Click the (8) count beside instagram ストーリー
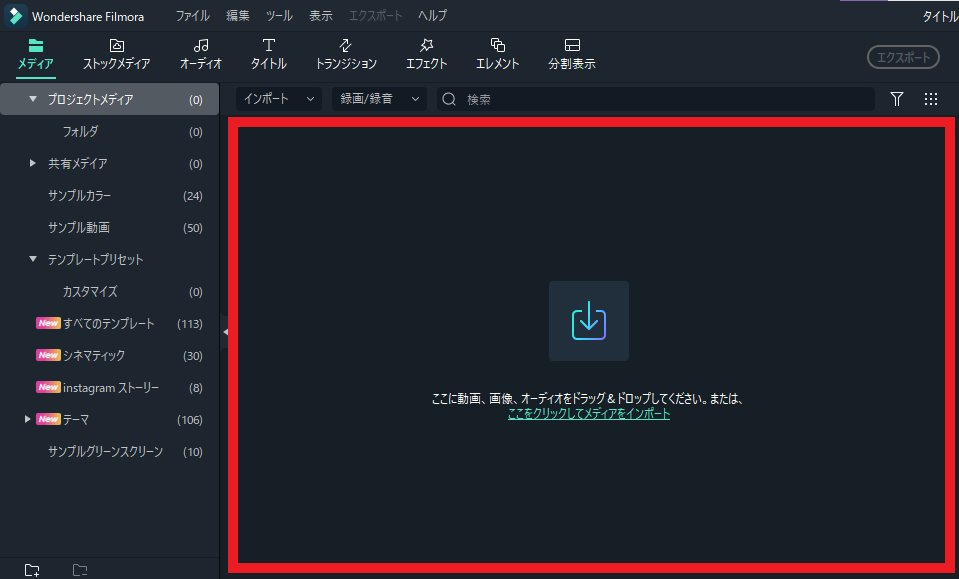This screenshot has width=959, height=579. point(196,388)
